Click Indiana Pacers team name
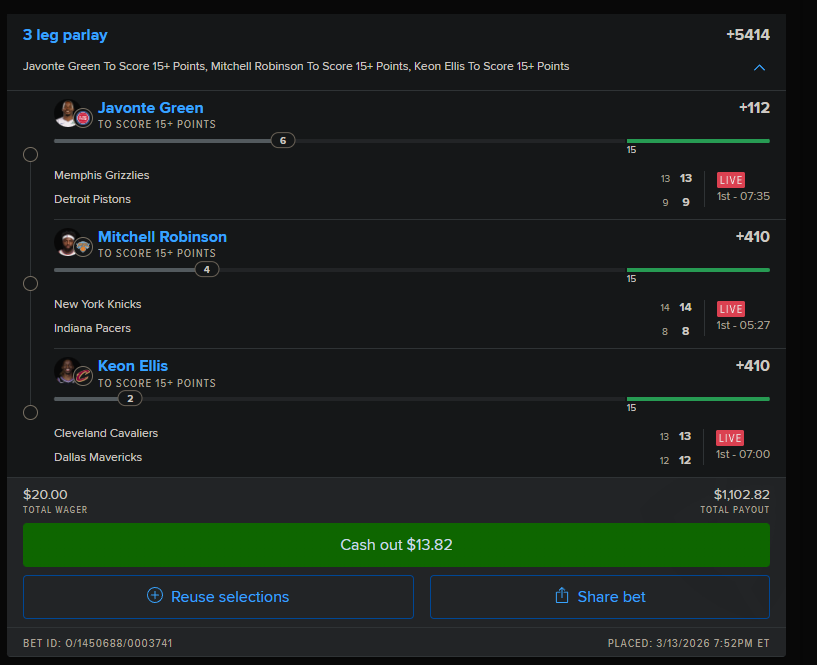817x665 pixels. coord(92,328)
